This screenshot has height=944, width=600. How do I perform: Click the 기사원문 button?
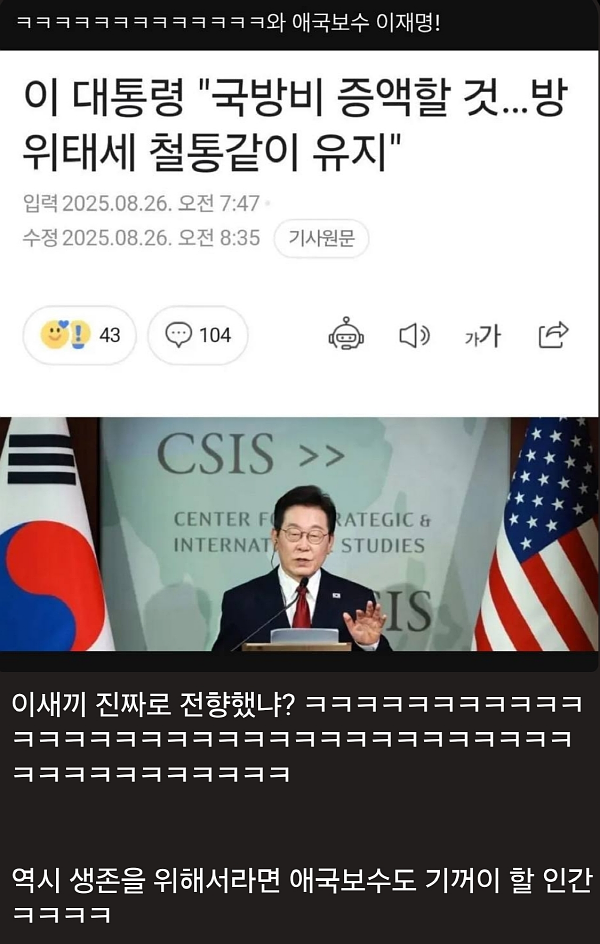321,239
